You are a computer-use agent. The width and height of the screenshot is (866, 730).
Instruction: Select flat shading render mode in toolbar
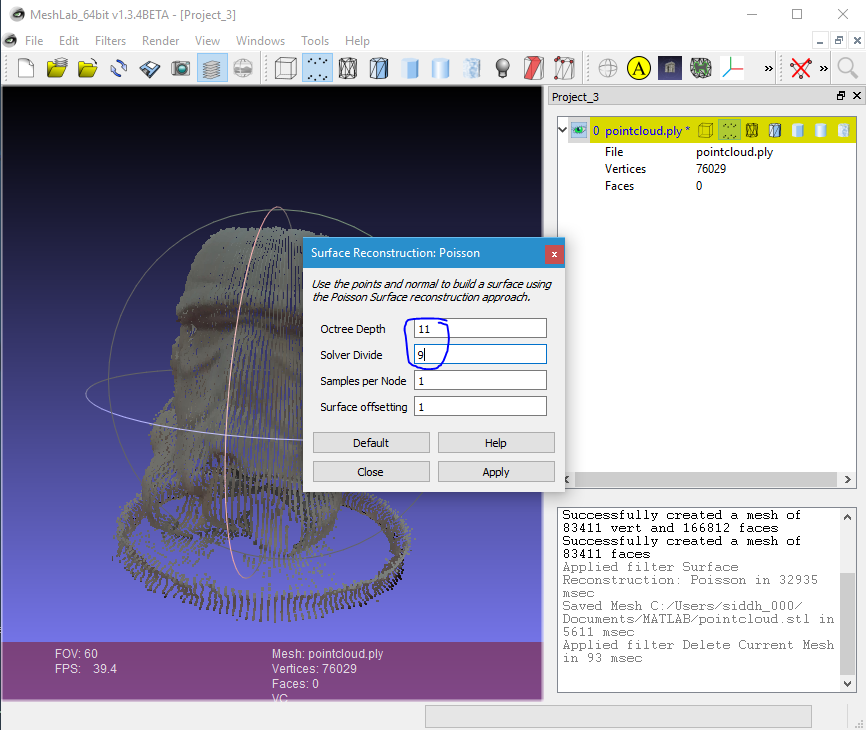pyautogui.click(x=441, y=68)
